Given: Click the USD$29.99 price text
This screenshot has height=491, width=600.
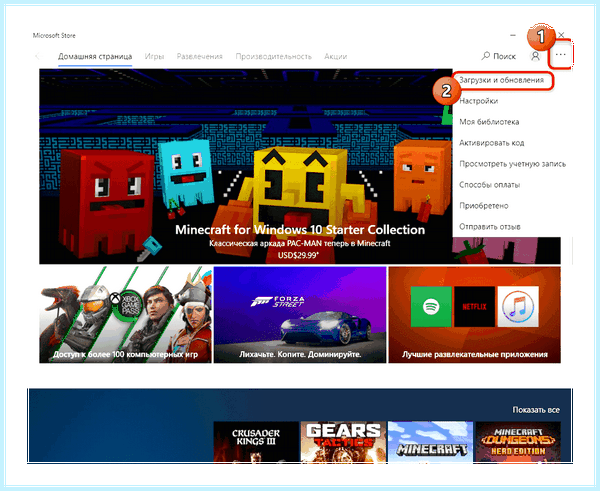Looking at the screenshot, I should (298, 255).
